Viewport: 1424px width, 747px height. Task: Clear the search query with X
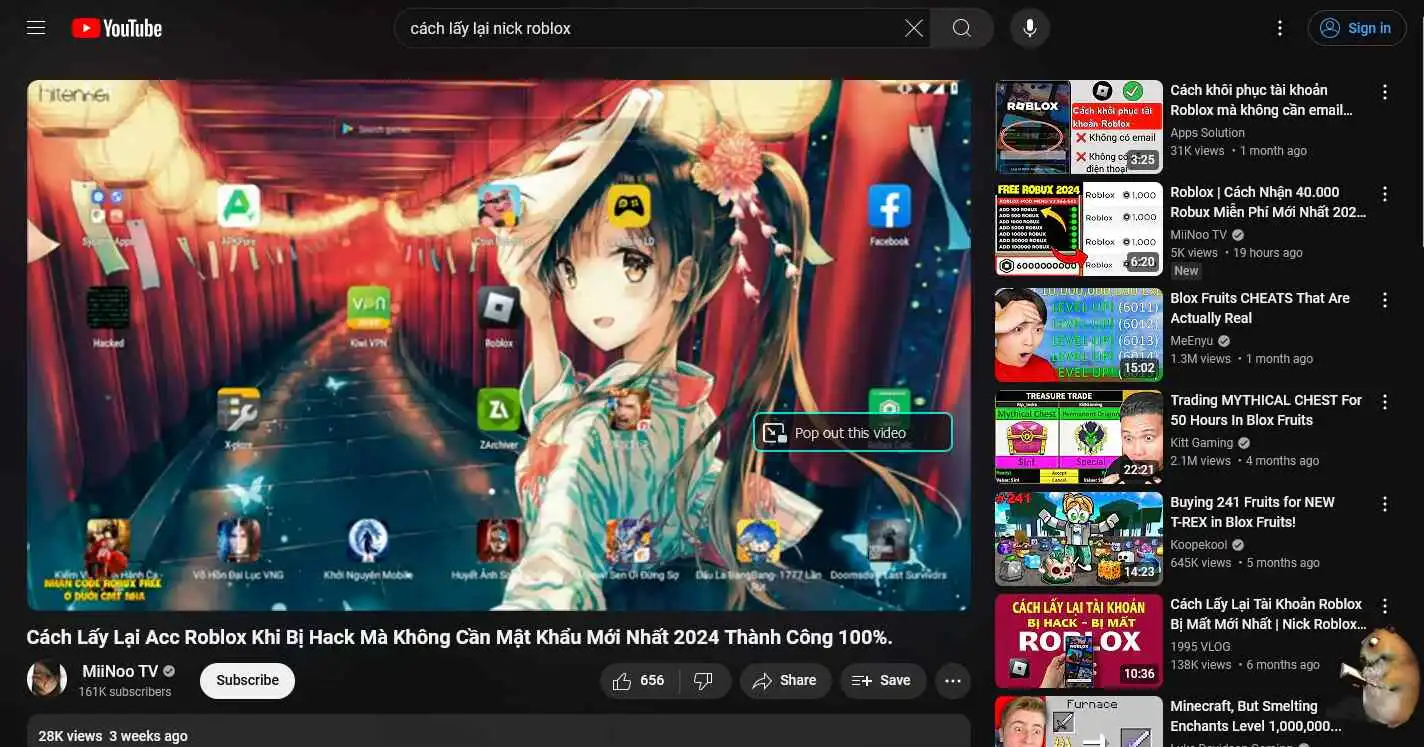tap(913, 28)
